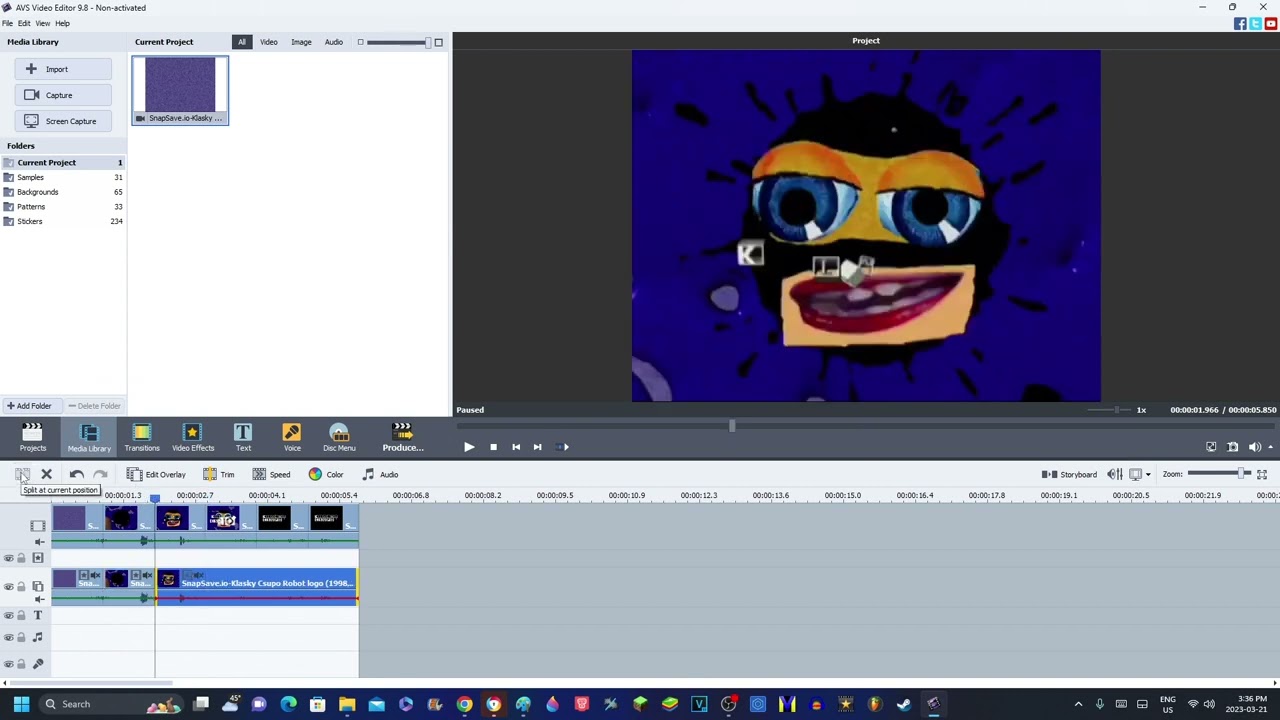
Task: Select the Audio media filter tab
Action: pos(334,42)
